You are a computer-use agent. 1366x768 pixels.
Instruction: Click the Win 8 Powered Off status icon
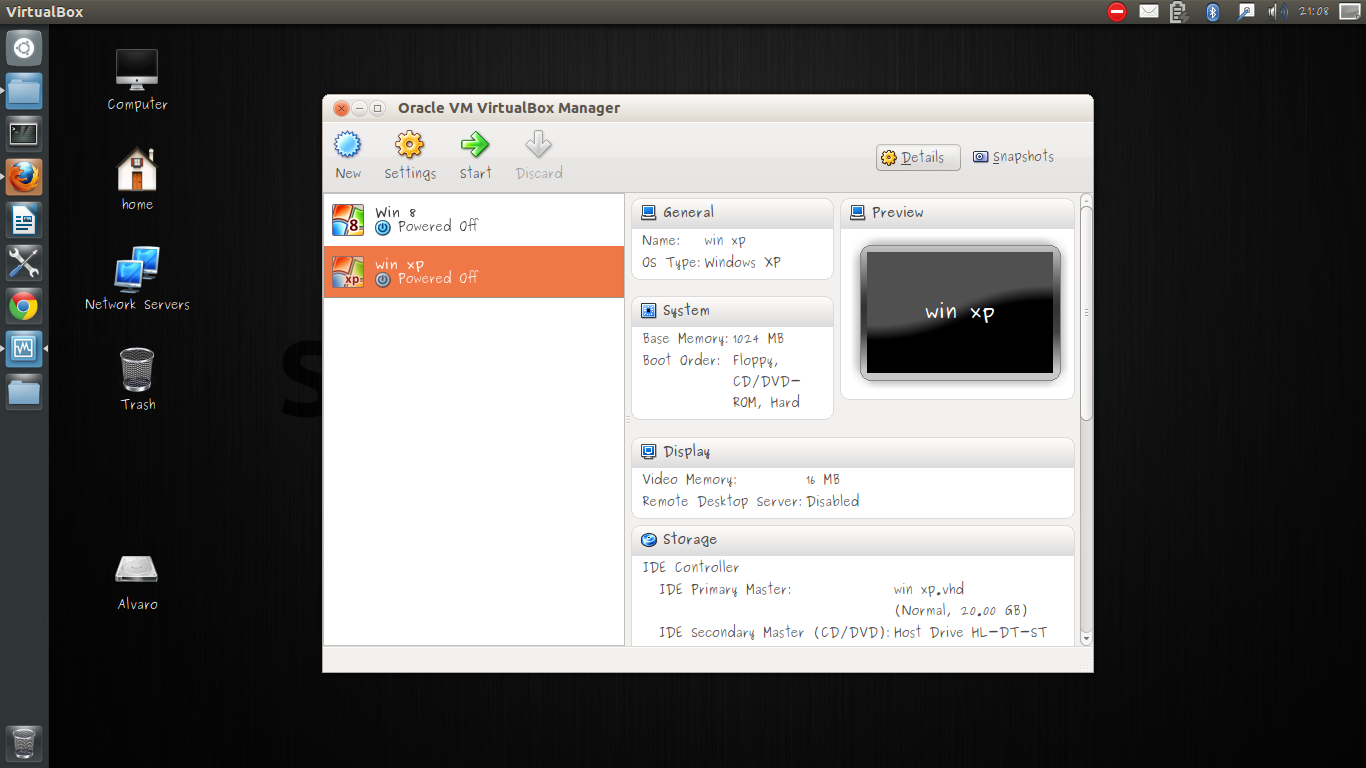pyautogui.click(x=383, y=228)
